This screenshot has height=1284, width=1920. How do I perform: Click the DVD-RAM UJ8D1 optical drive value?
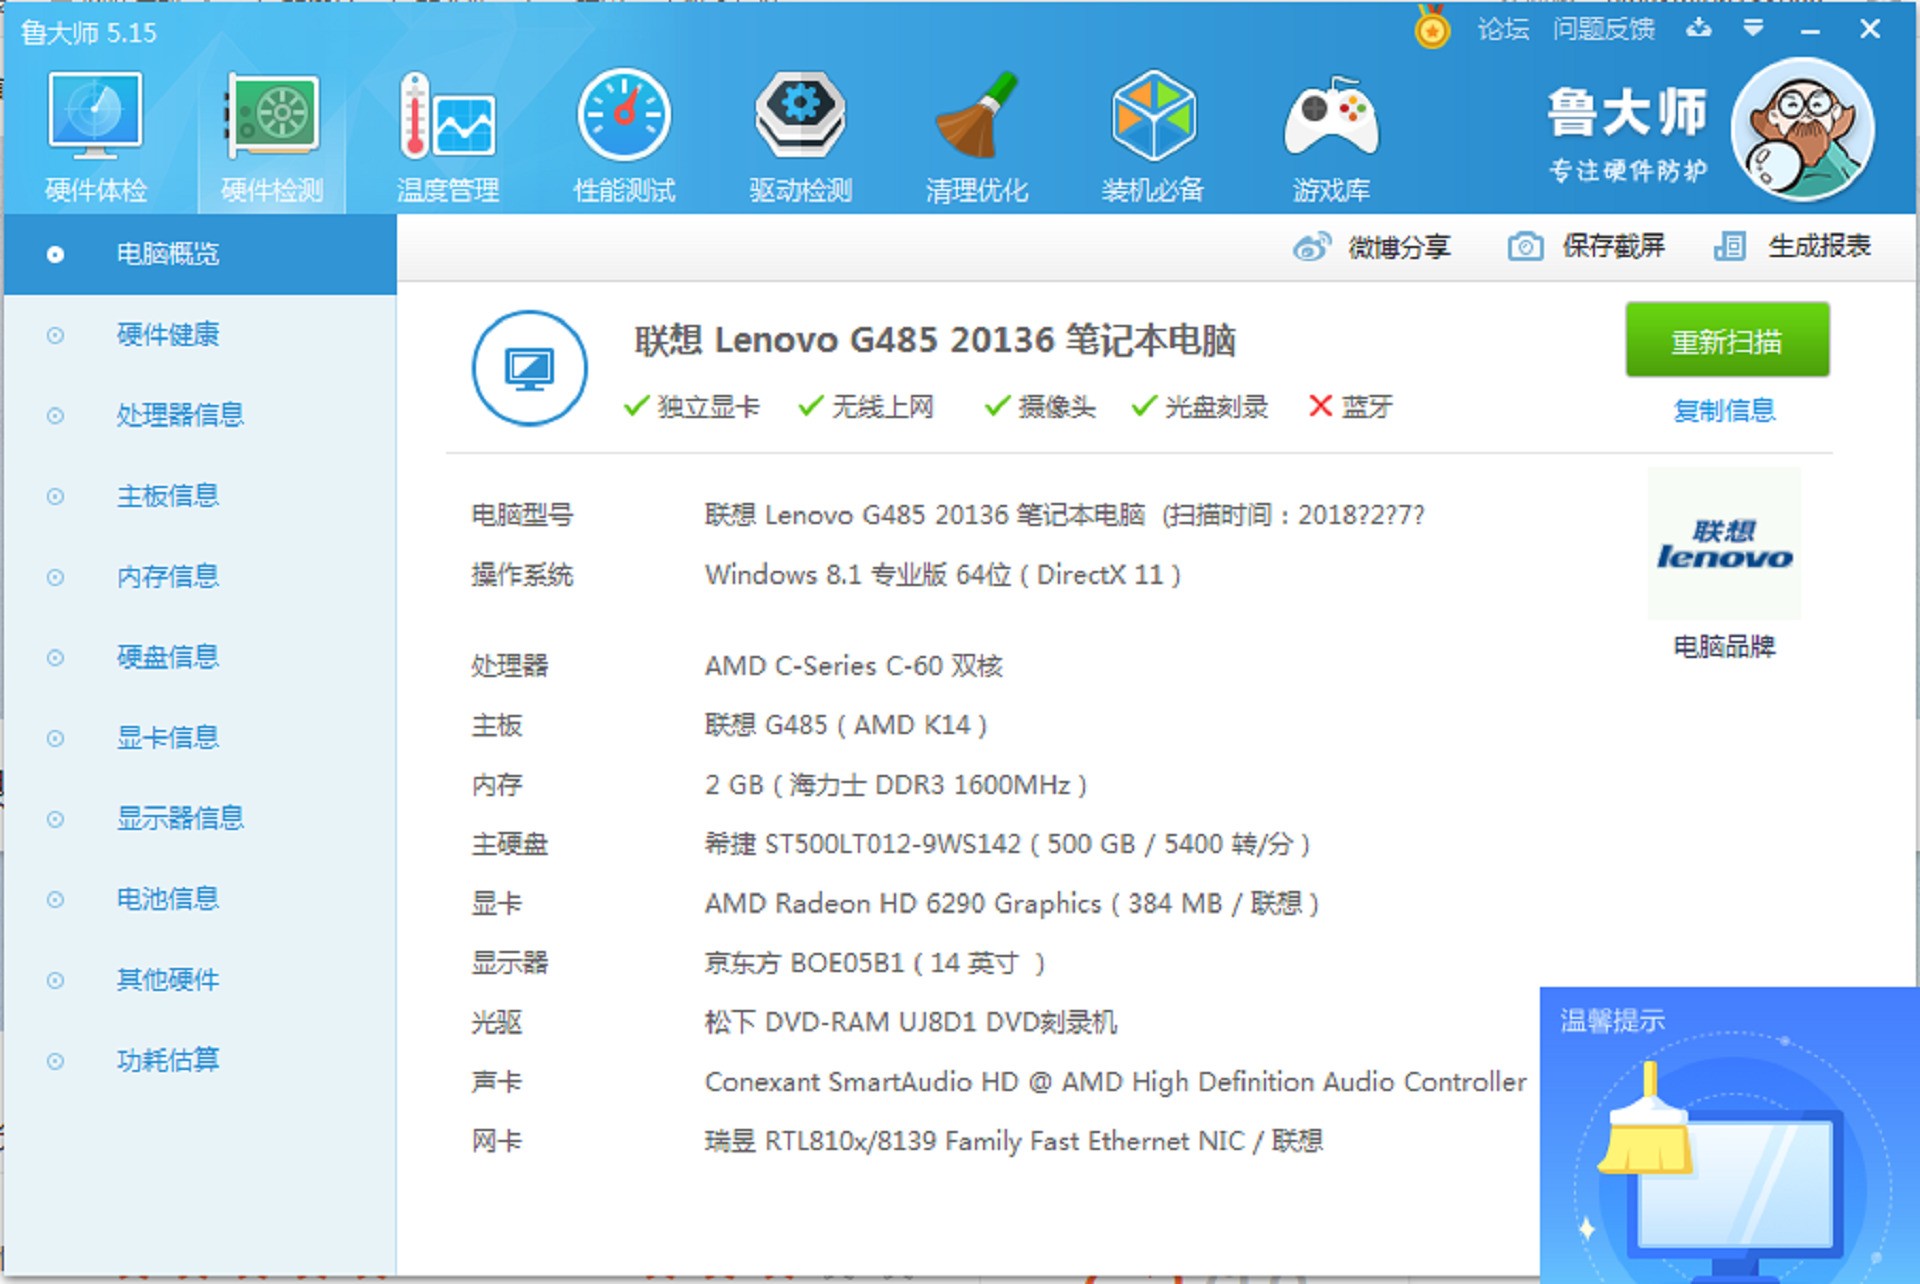(910, 1022)
